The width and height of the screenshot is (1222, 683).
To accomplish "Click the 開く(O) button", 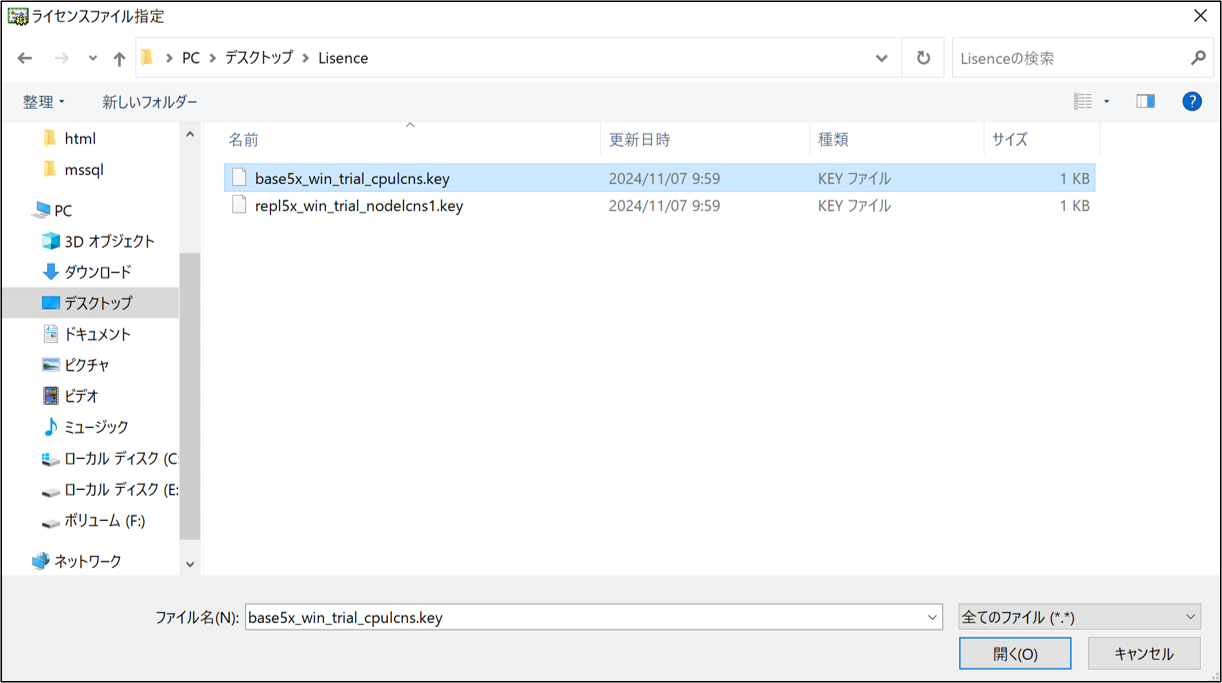I will 1014,653.
